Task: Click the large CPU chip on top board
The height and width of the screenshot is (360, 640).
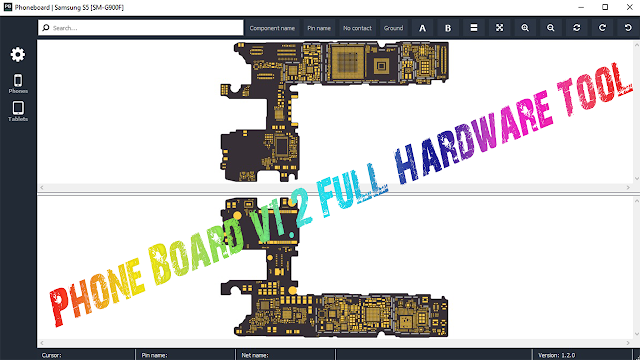Action: coord(347,62)
